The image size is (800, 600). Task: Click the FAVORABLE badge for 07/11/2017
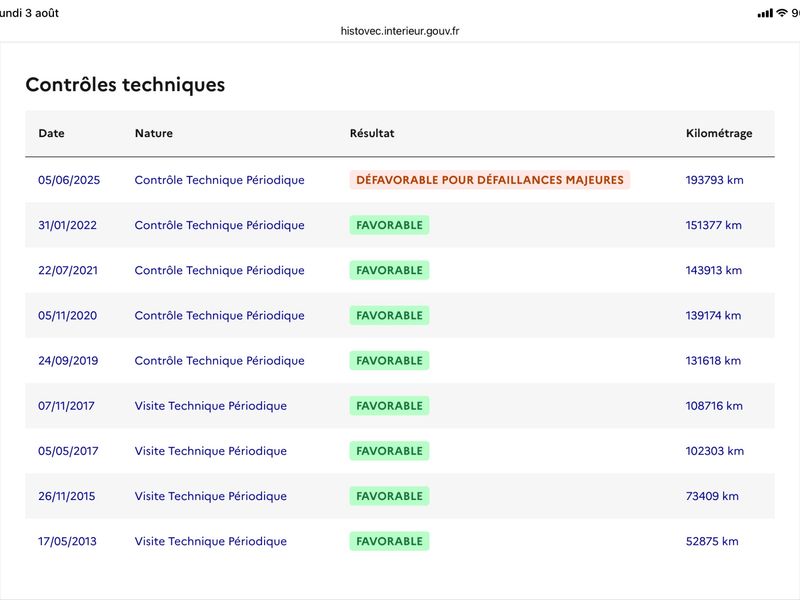pyautogui.click(x=389, y=406)
